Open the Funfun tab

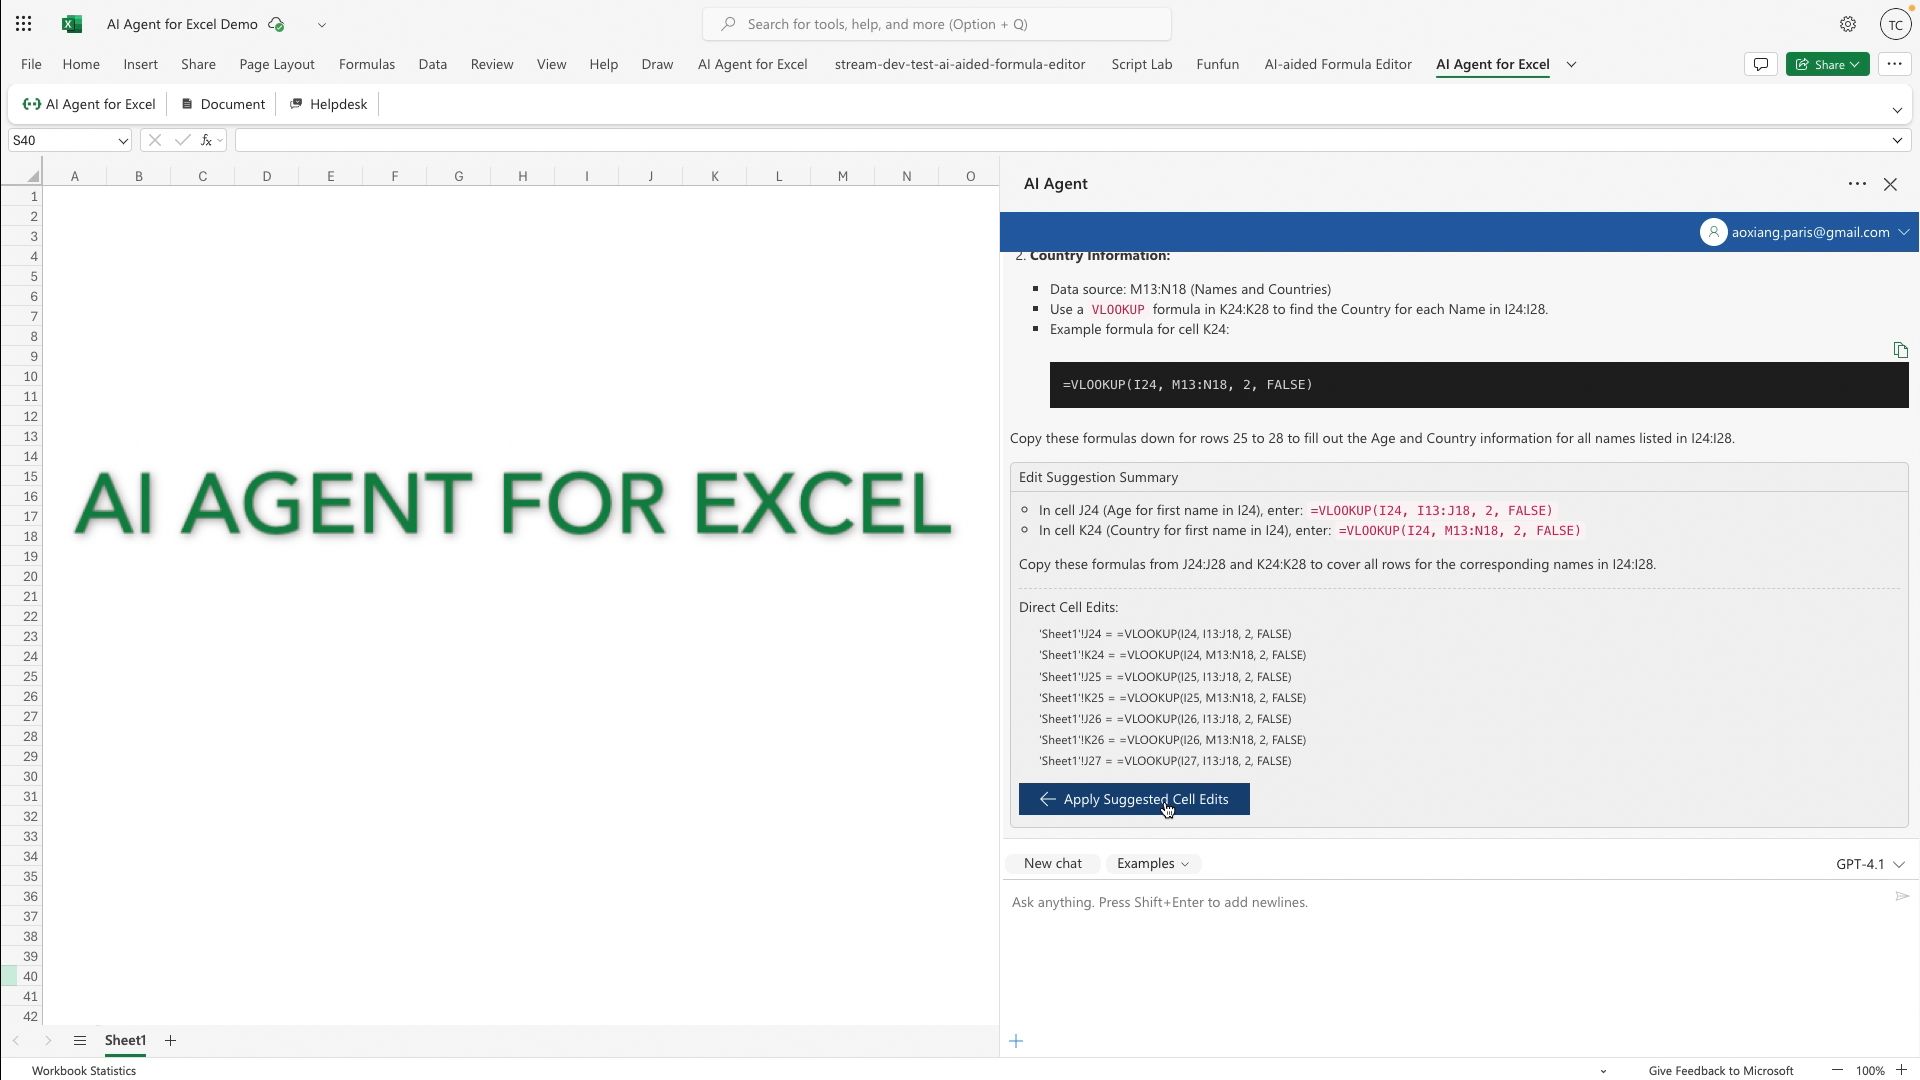[x=1218, y=64]
